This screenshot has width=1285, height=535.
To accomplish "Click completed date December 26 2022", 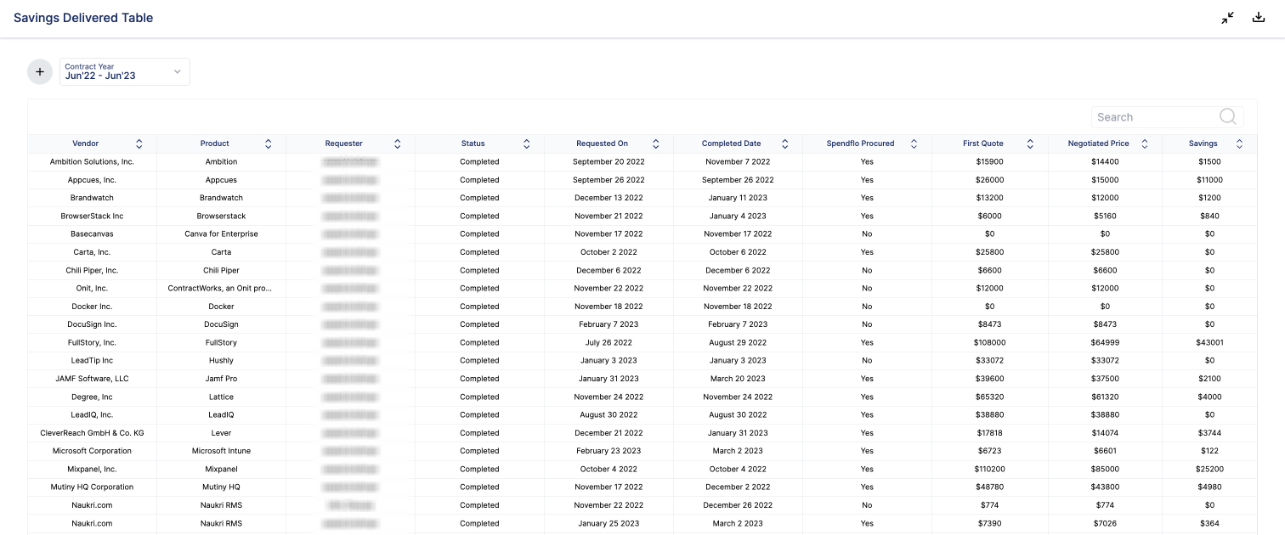I will coord(738,505).
